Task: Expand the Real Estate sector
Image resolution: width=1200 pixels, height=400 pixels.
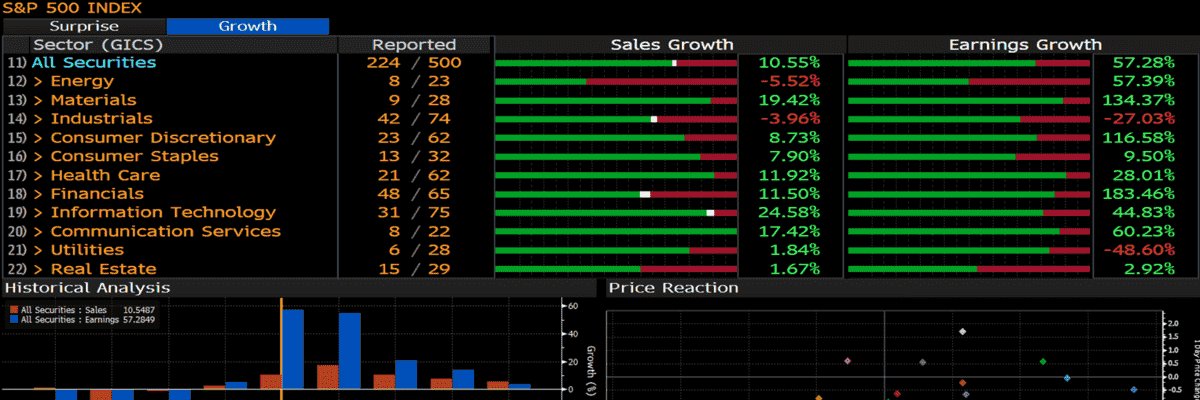Action: click(94, 268)
